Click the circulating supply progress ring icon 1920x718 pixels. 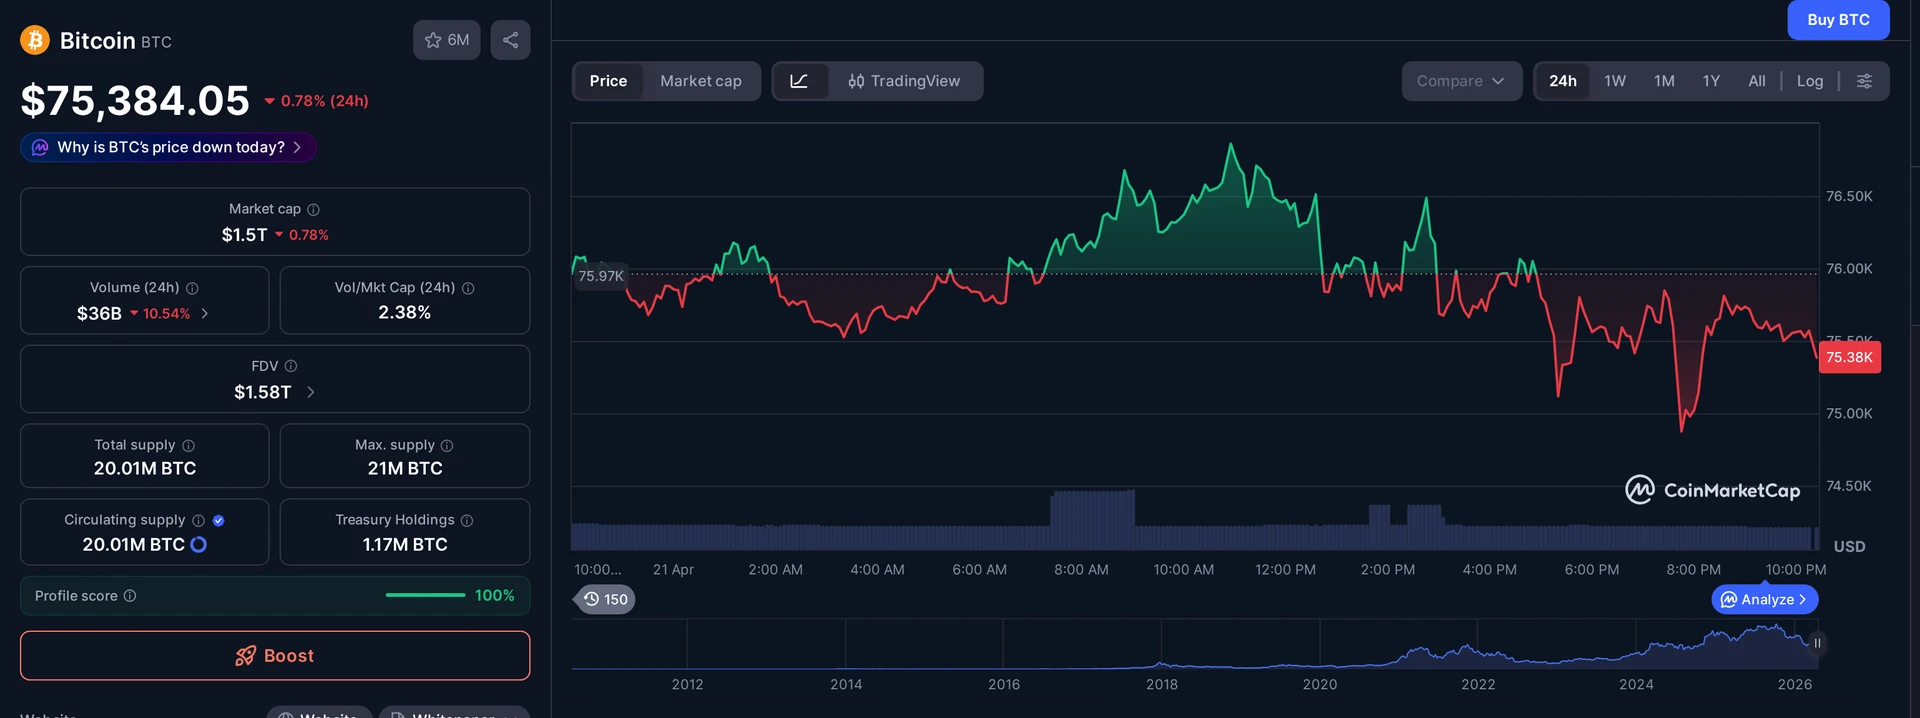point(198,545)
